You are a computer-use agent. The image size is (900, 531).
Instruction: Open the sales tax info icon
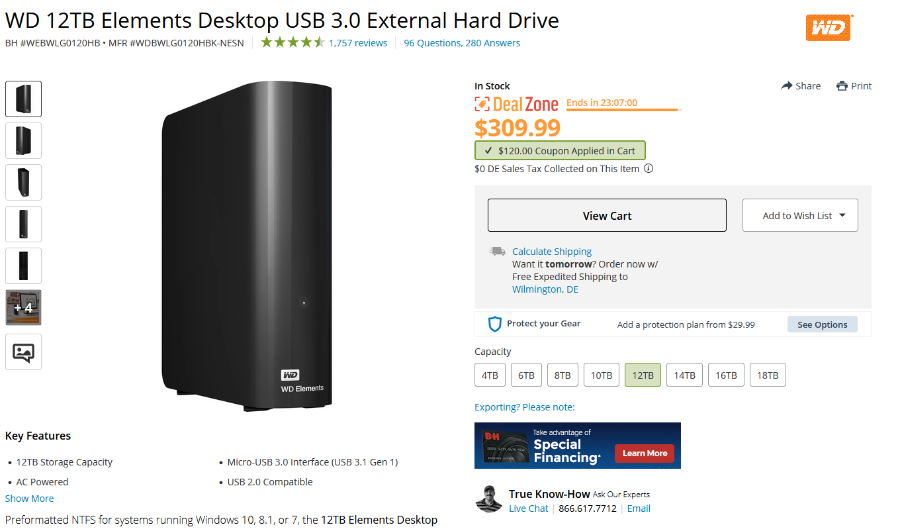tap(648, 168)
